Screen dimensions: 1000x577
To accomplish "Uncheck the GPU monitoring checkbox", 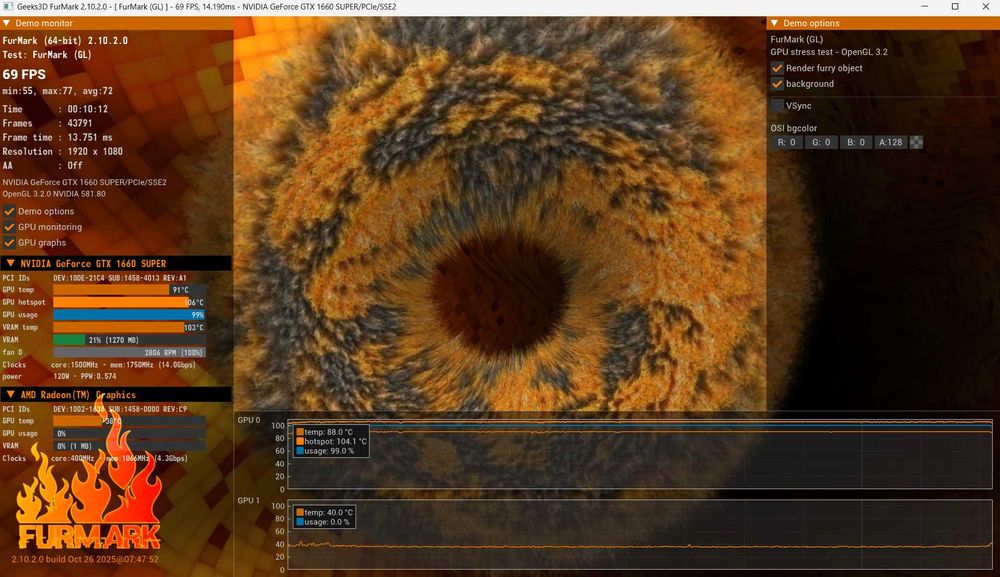I will tap(9, 227).
